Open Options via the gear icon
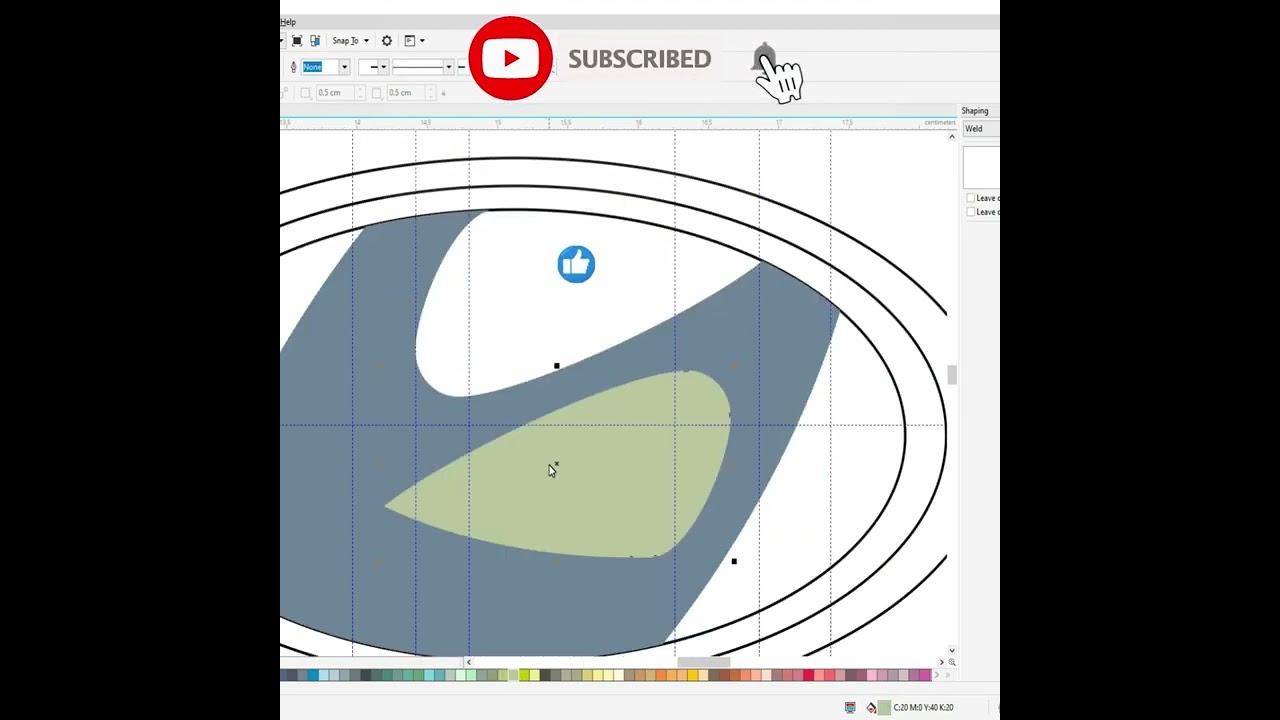The height and width of the screenshot is (720, 1280). click(x=387, y=41)
